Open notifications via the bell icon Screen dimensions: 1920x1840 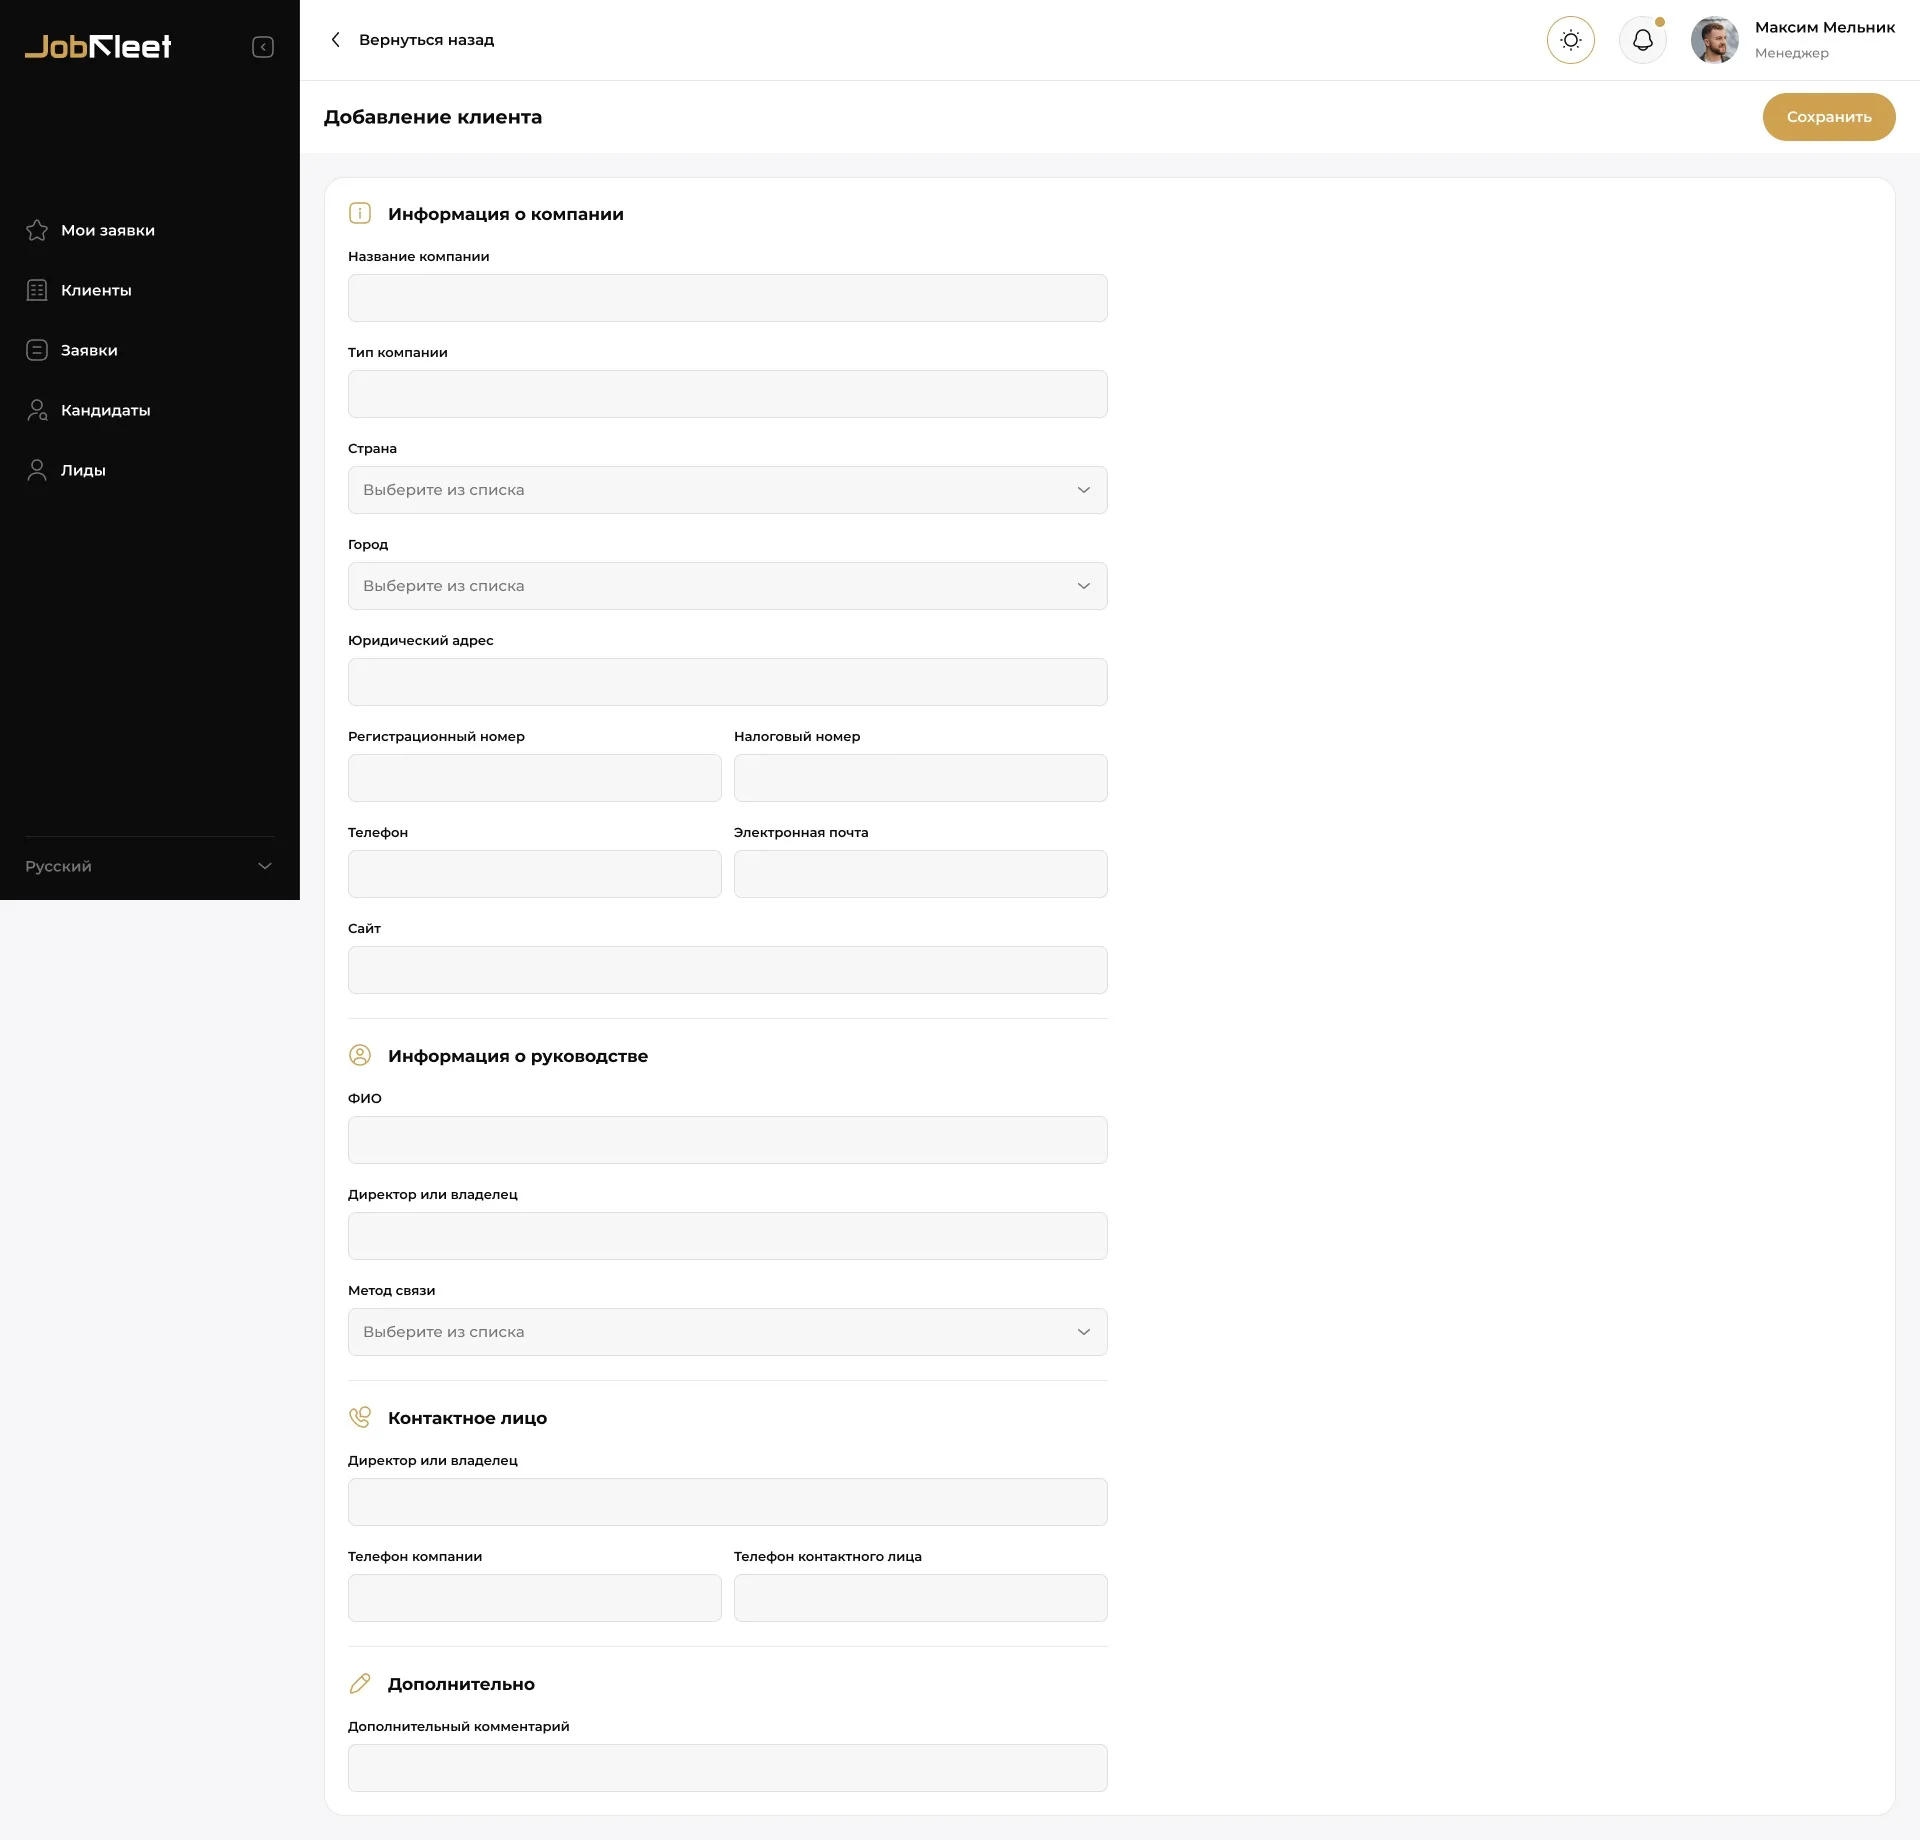point(1641,40)
